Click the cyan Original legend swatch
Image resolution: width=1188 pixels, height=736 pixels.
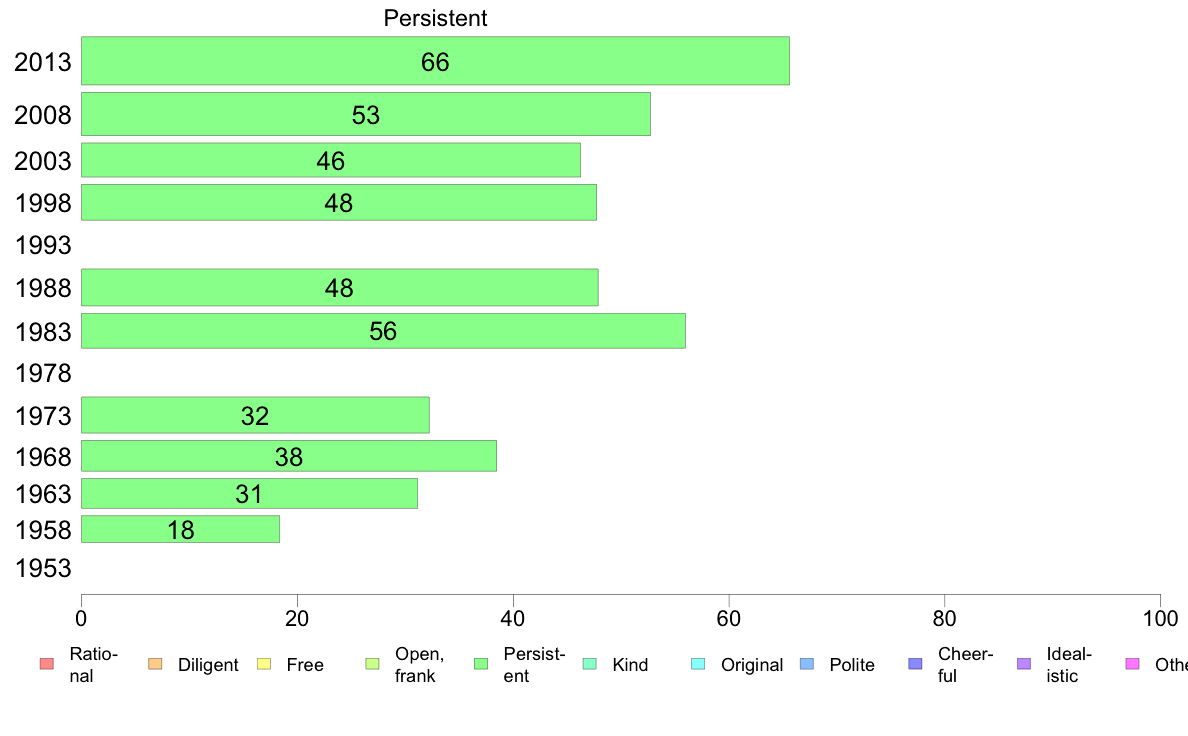[698, 664]
